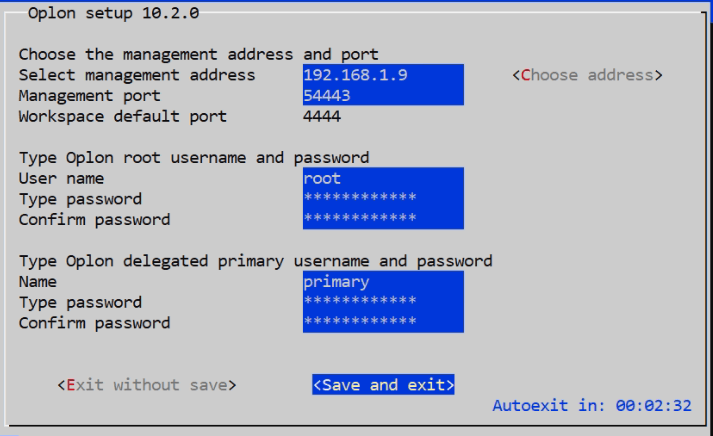Screen dimensions: 713x436
Task: Click the Management port field 54443
Action: [x=383, y=95]
